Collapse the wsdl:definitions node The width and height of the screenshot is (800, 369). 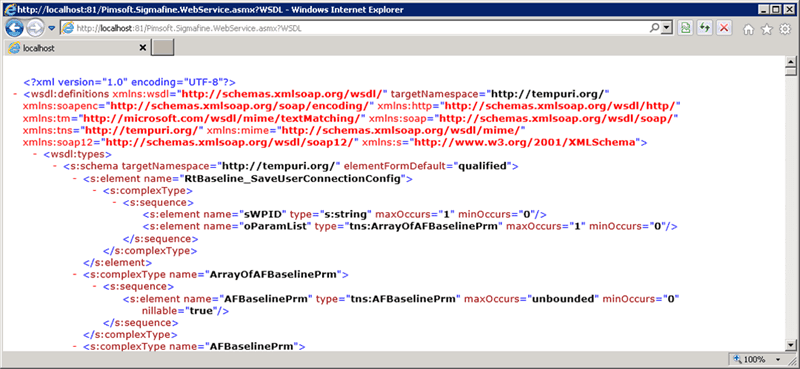15,94
